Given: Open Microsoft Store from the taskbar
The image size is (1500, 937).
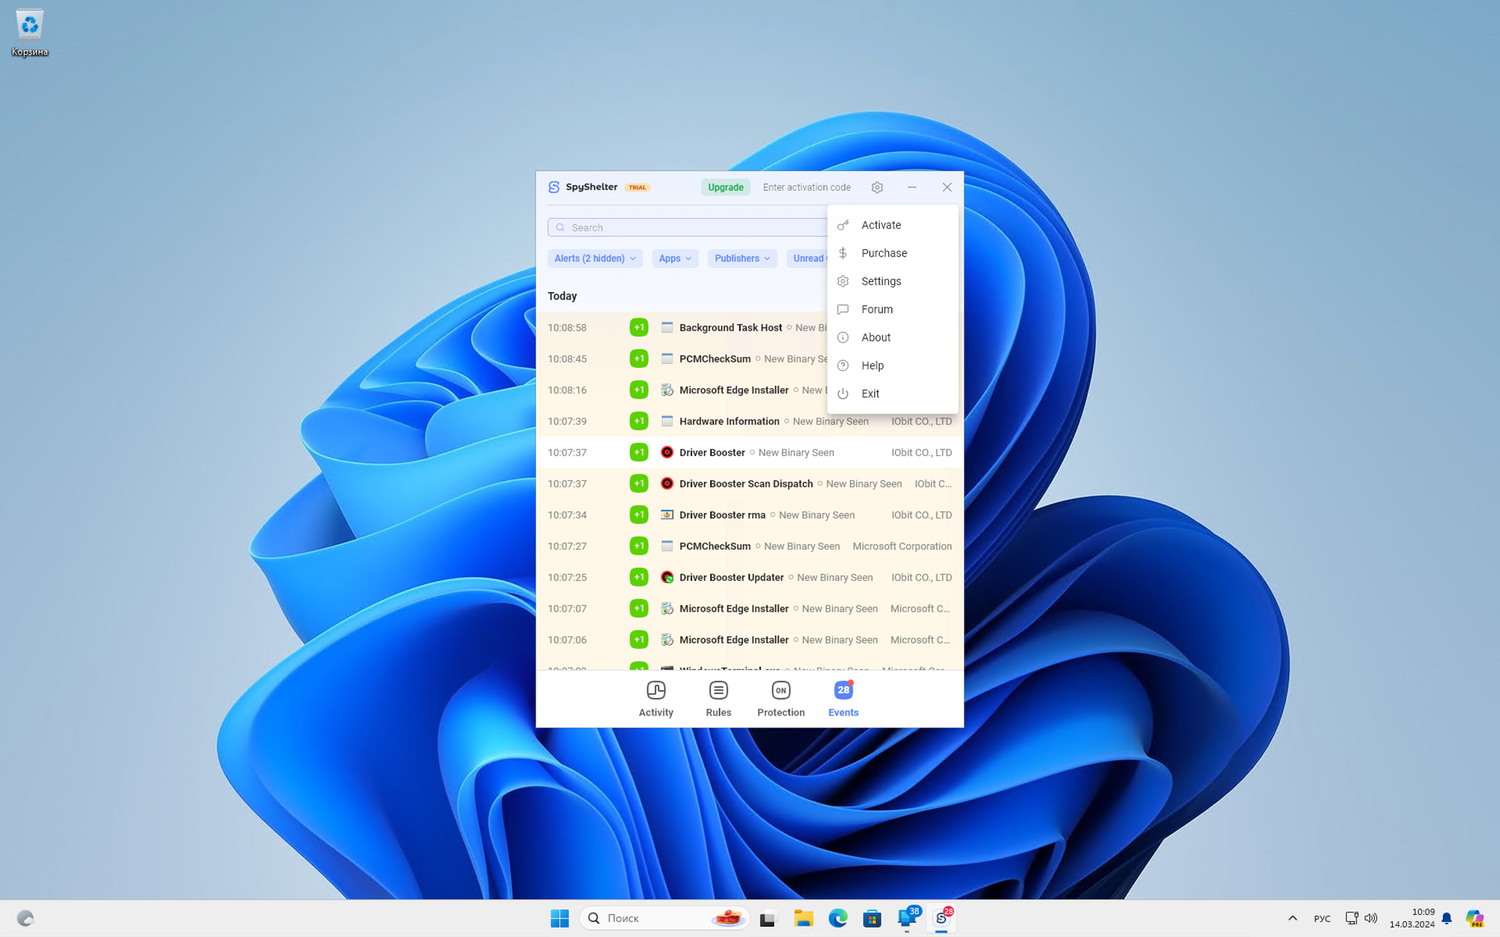Looking at the screenshot, I should [x=872, y=918].
